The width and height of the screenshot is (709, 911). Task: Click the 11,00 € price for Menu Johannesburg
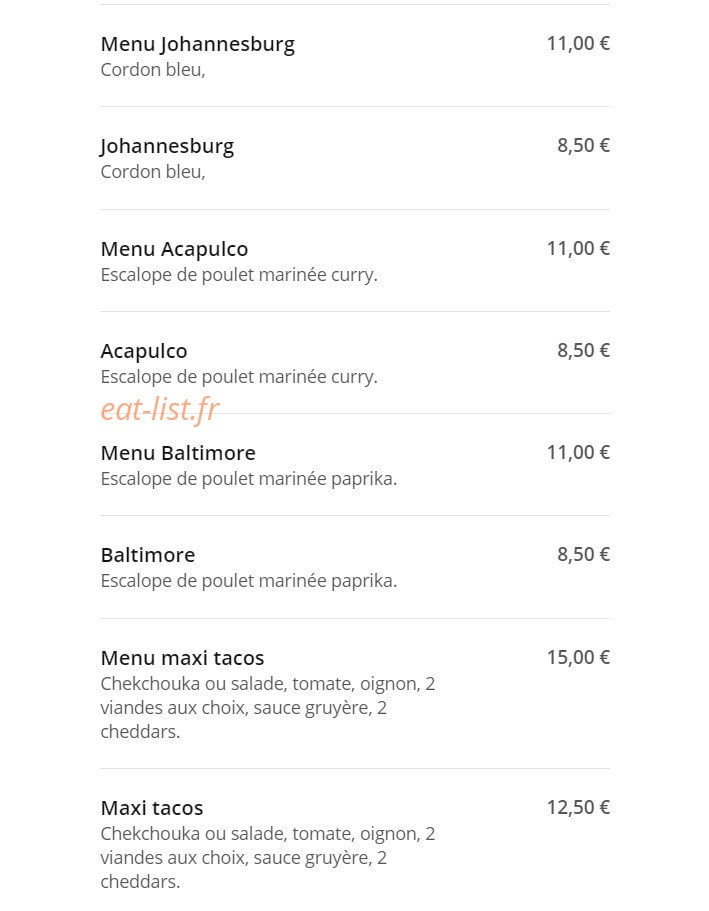(578, 44)
